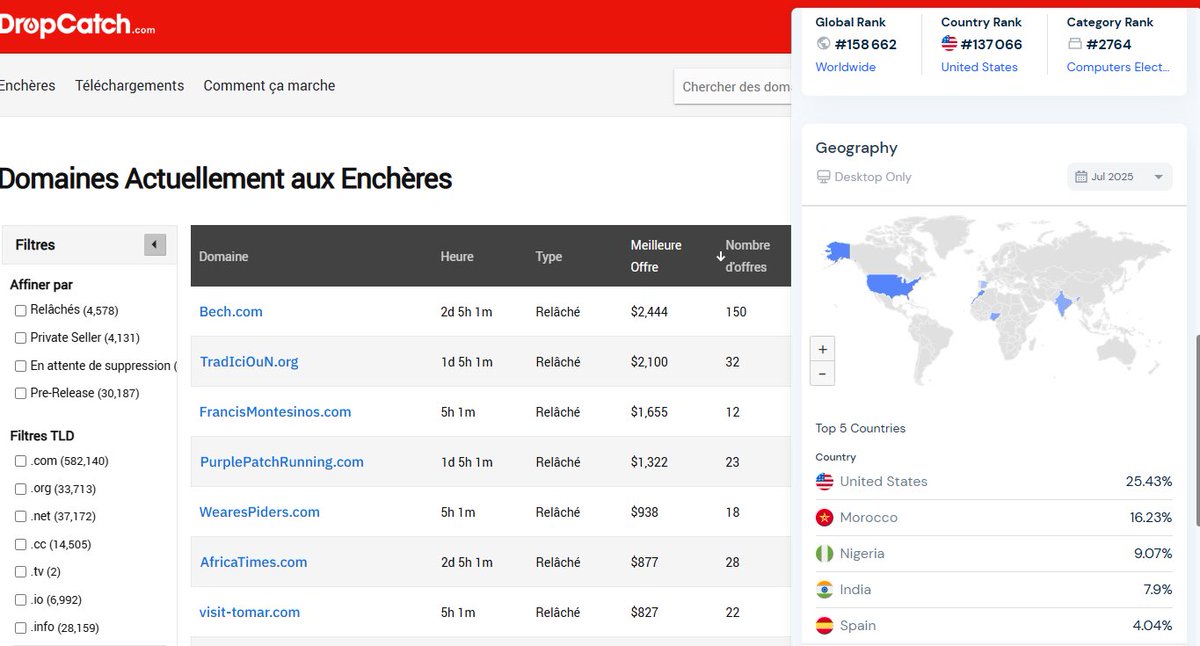Click in the Chercher des domaines search field

pos(735,87)
